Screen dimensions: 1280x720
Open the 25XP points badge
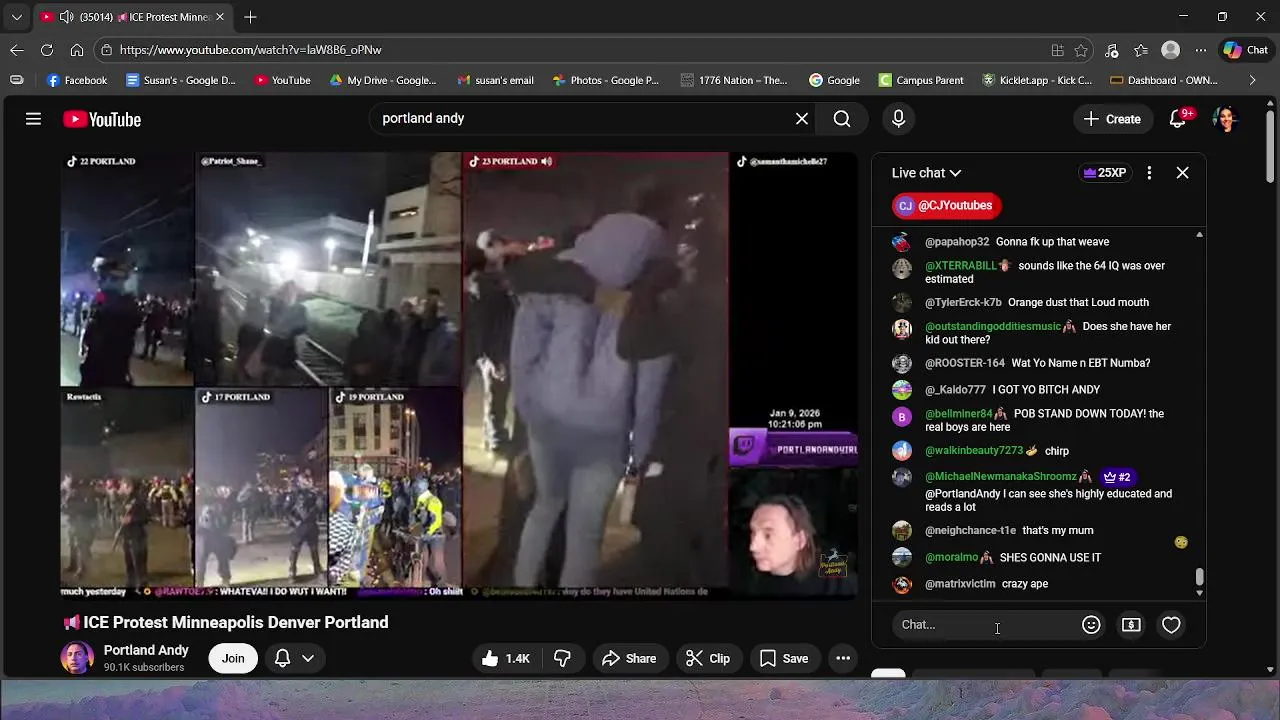point(1104,173)
